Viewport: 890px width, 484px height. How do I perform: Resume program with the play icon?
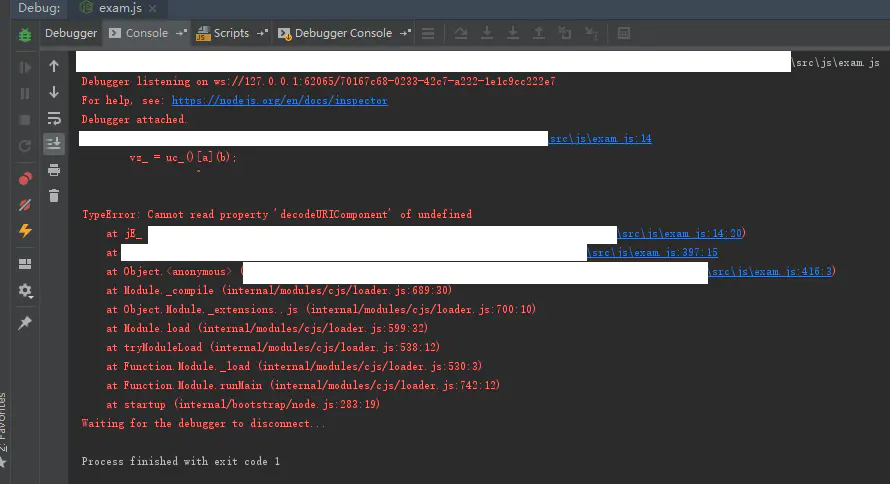coord(25,68)
